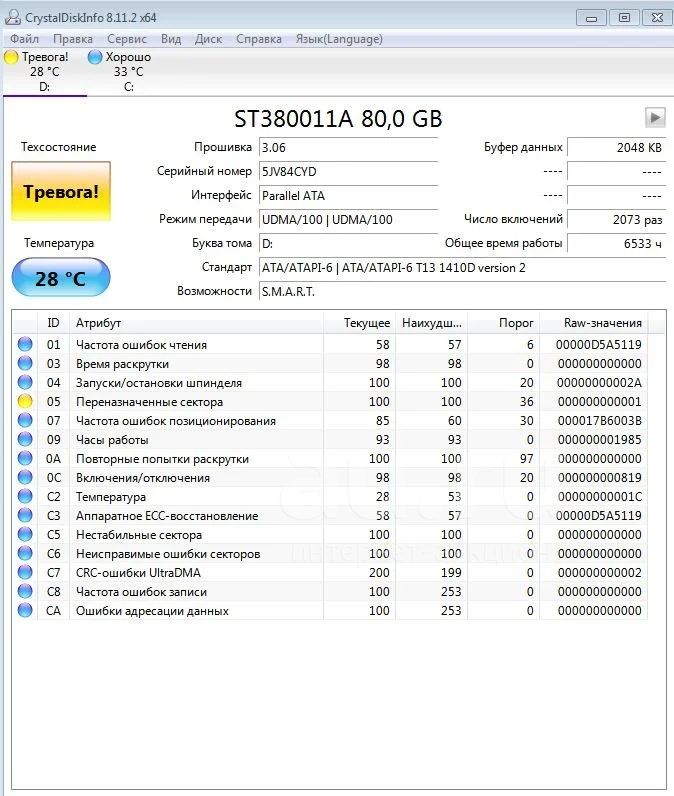The image size is (674, 796).
Task: Click raw value 000000001985 for Часы работы
Action: tap(599, 440)
